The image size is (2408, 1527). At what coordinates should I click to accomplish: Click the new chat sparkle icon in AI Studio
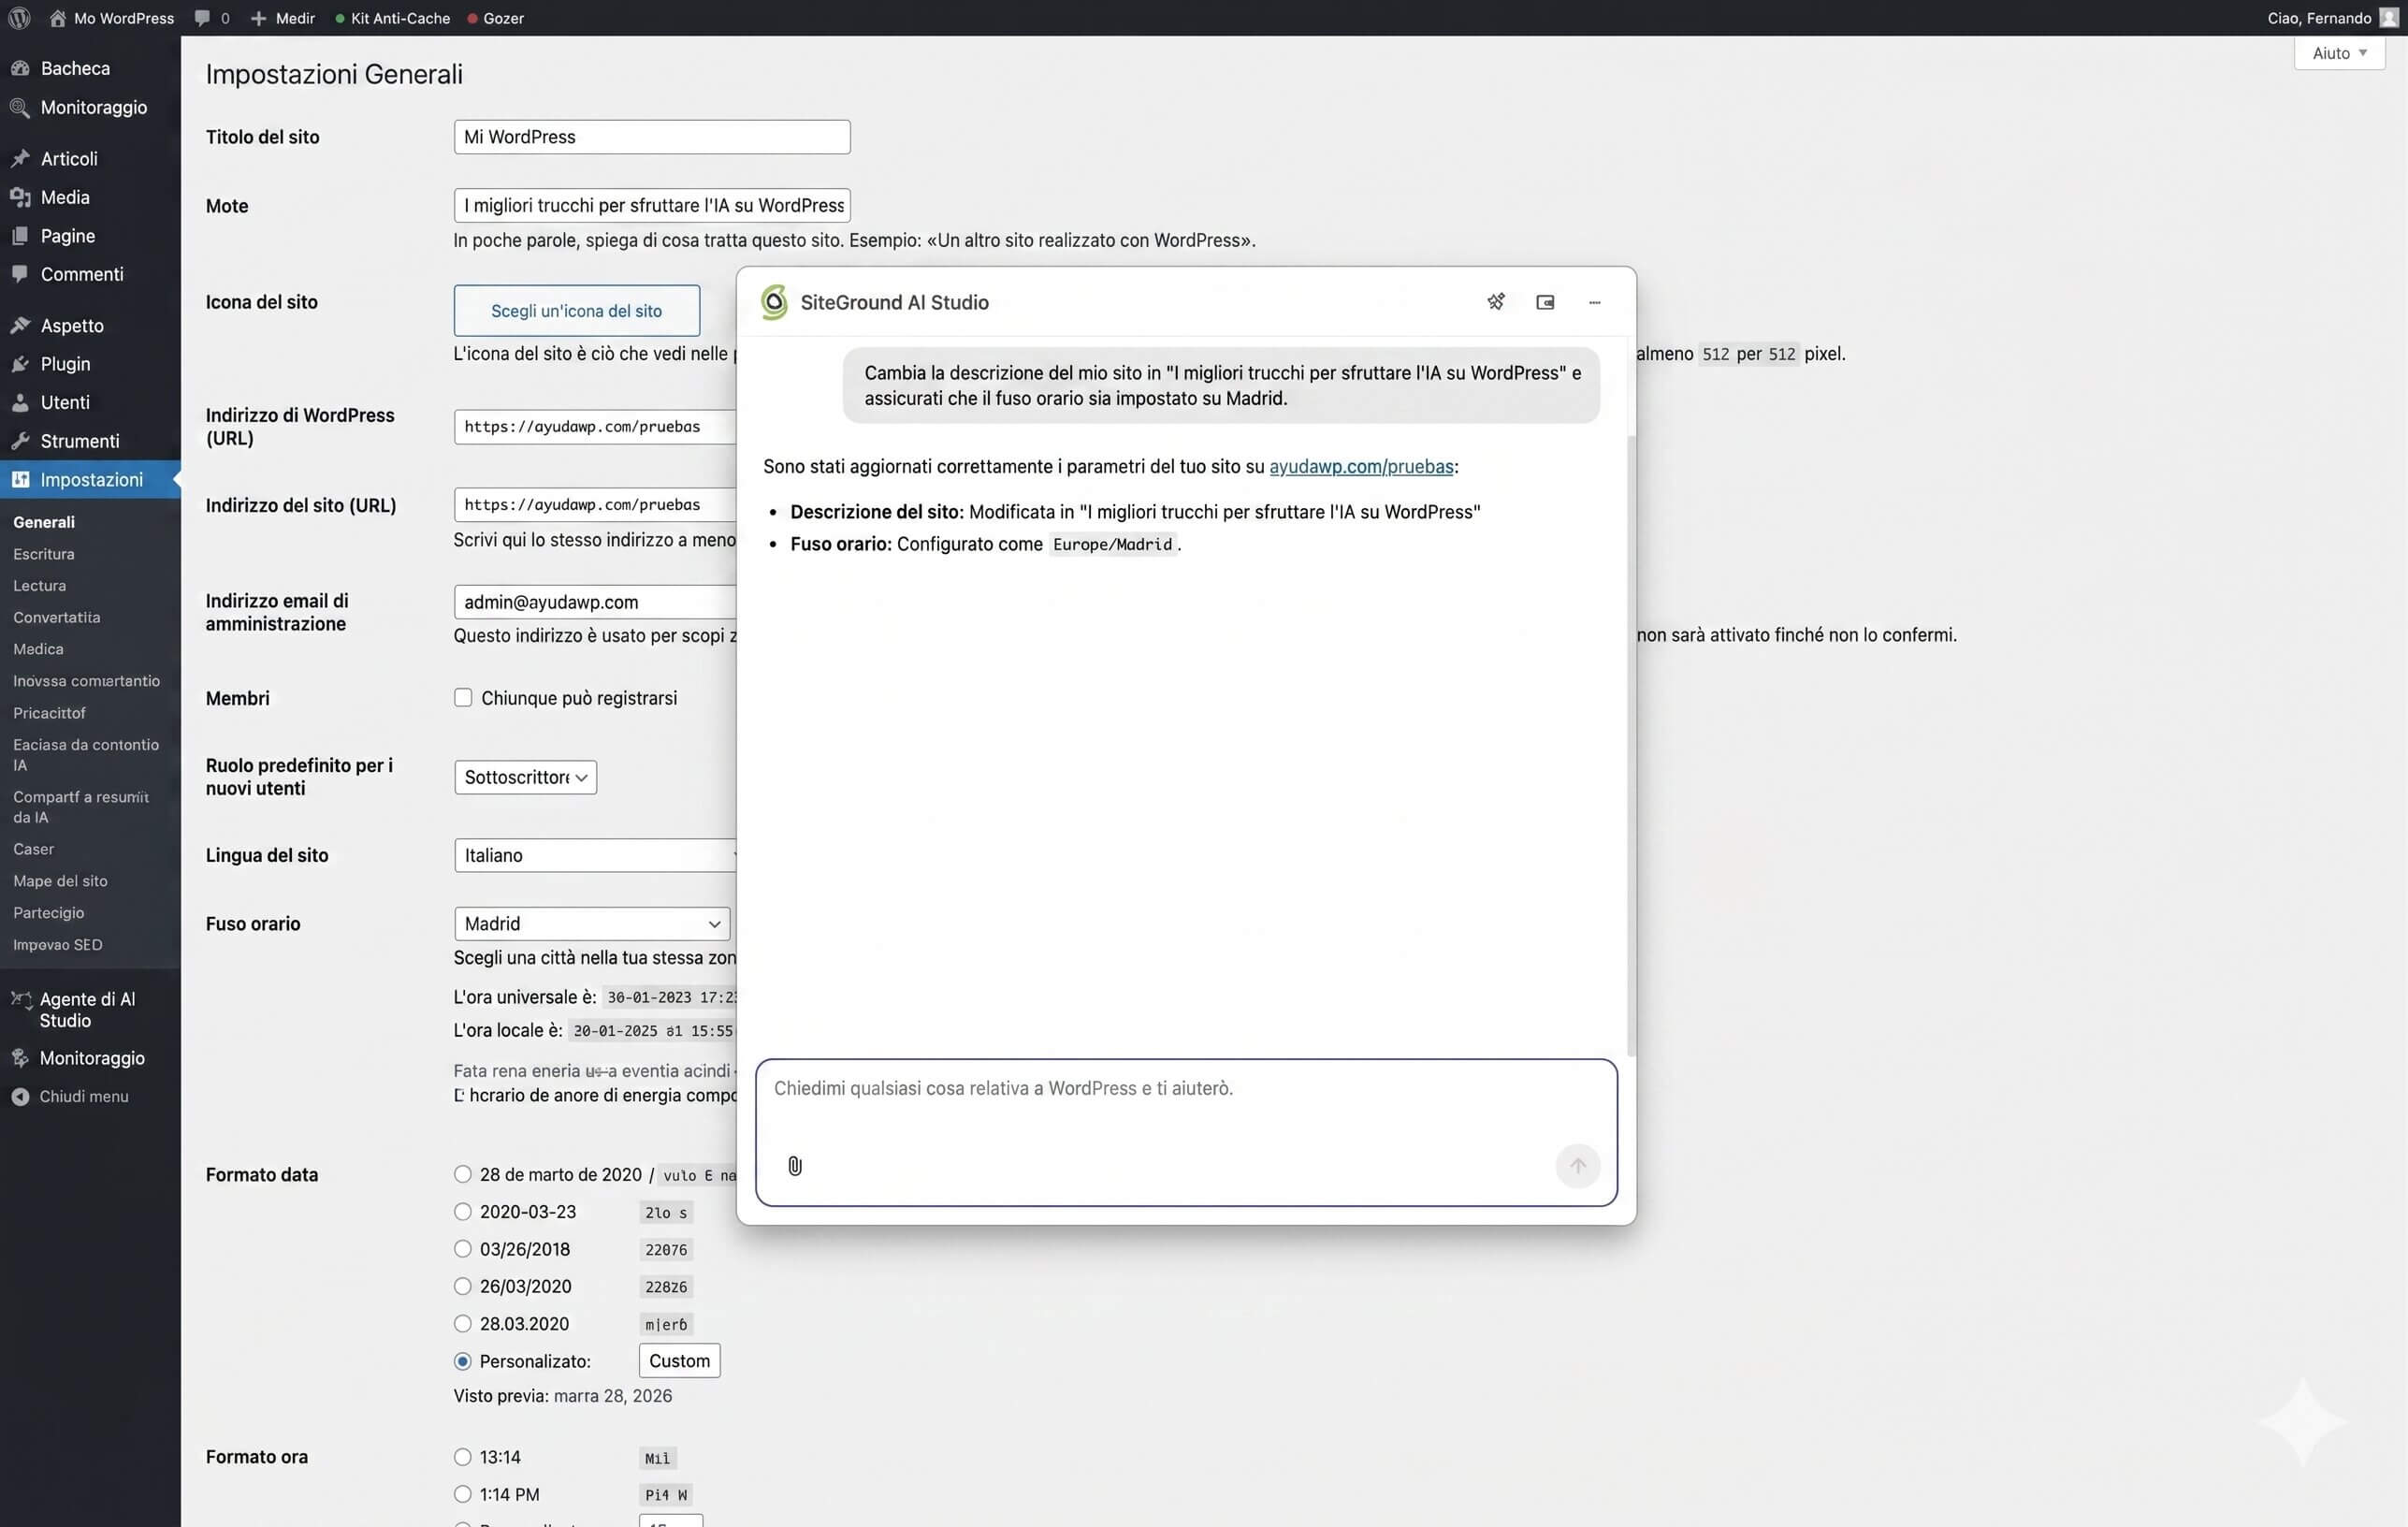click(1495, 302)
